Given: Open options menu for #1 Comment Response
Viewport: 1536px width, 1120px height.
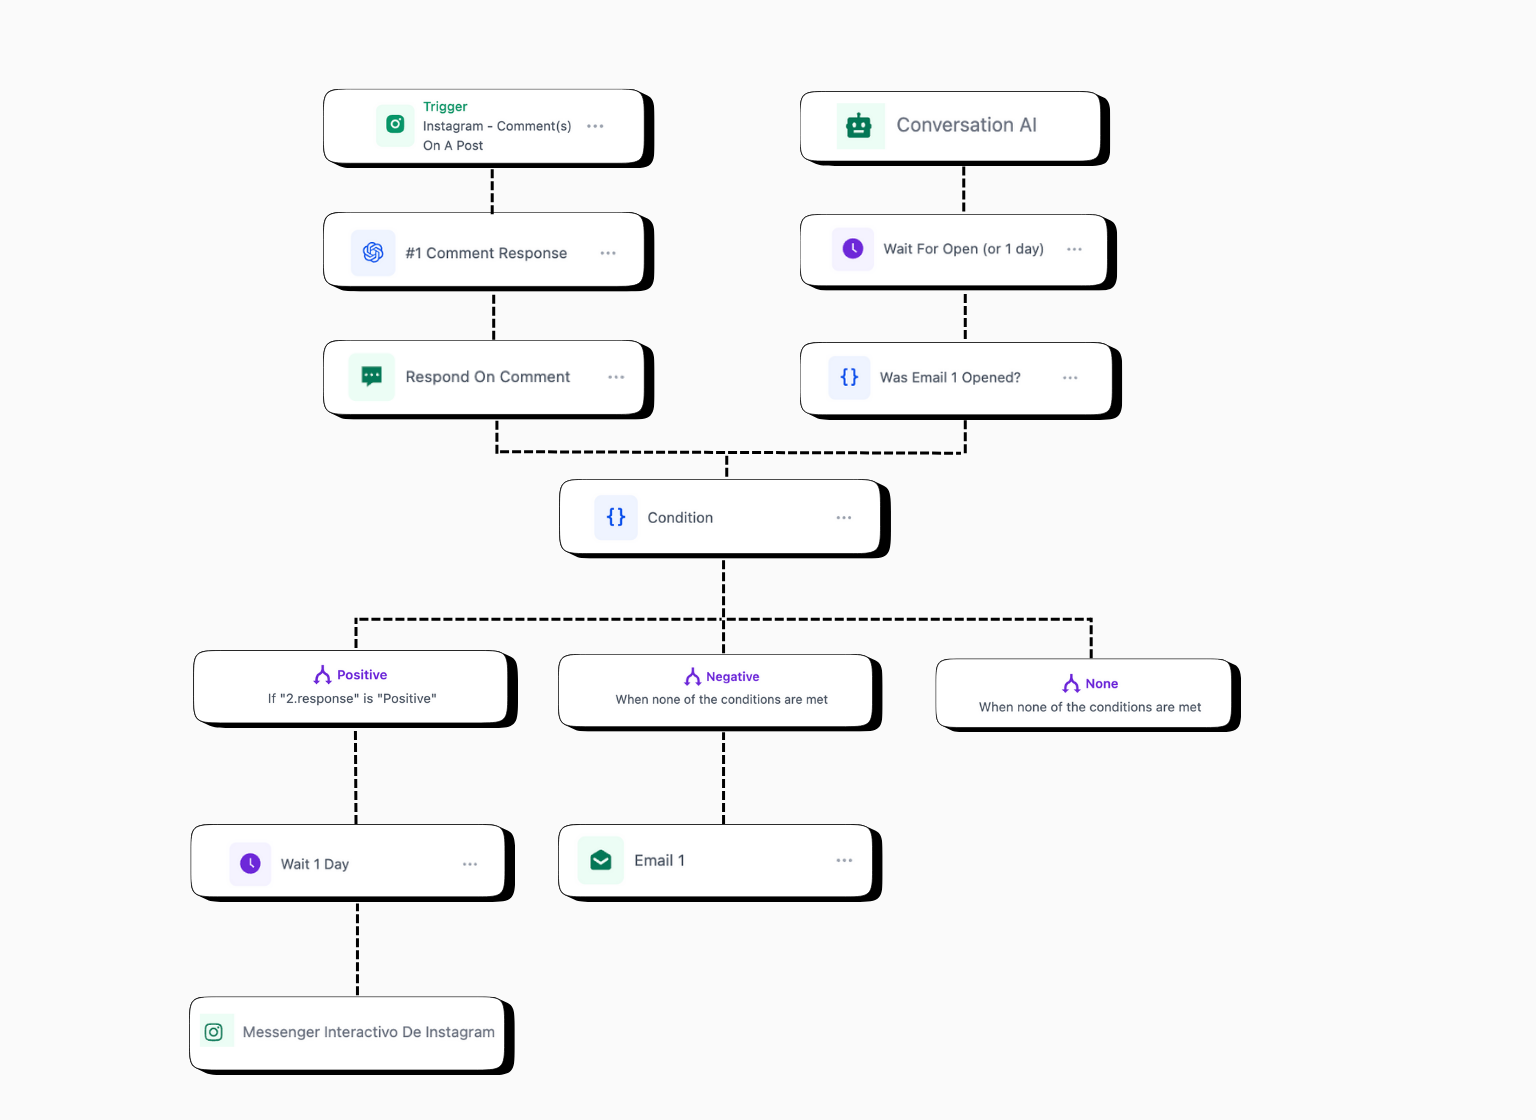Looking at the screenshot, I should pos(608,253).
